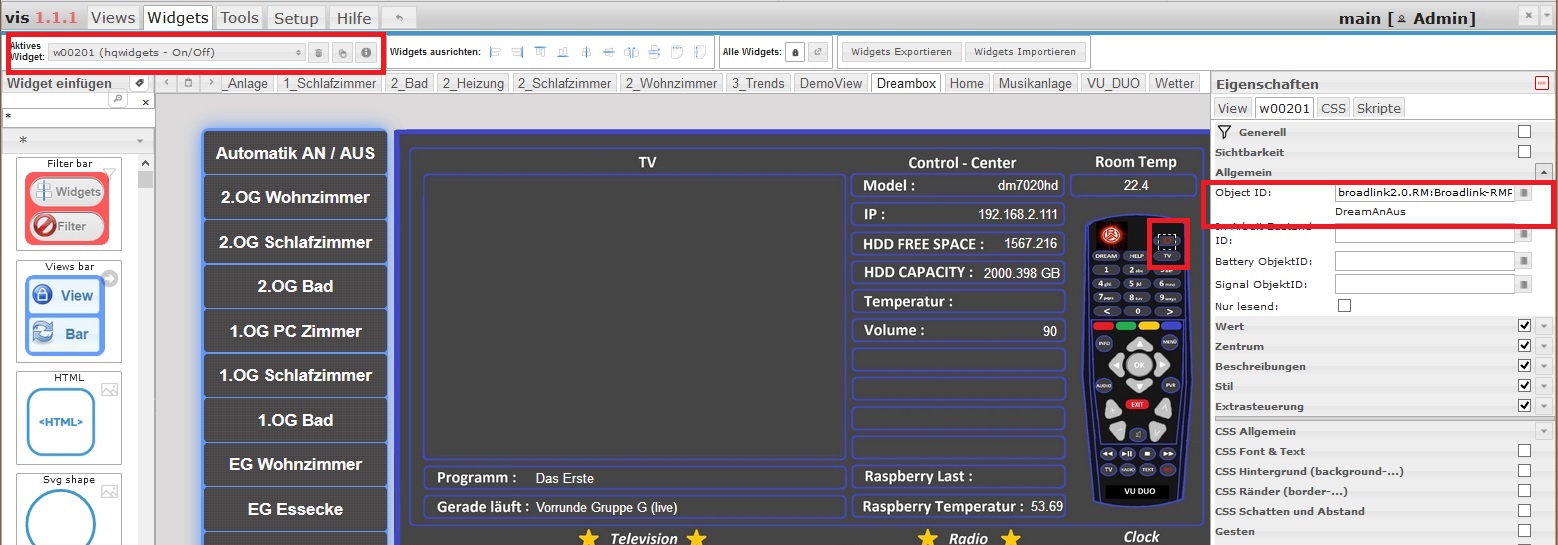
Task: Switch to the 2_Heizung view tab
Action: [474, 83]
